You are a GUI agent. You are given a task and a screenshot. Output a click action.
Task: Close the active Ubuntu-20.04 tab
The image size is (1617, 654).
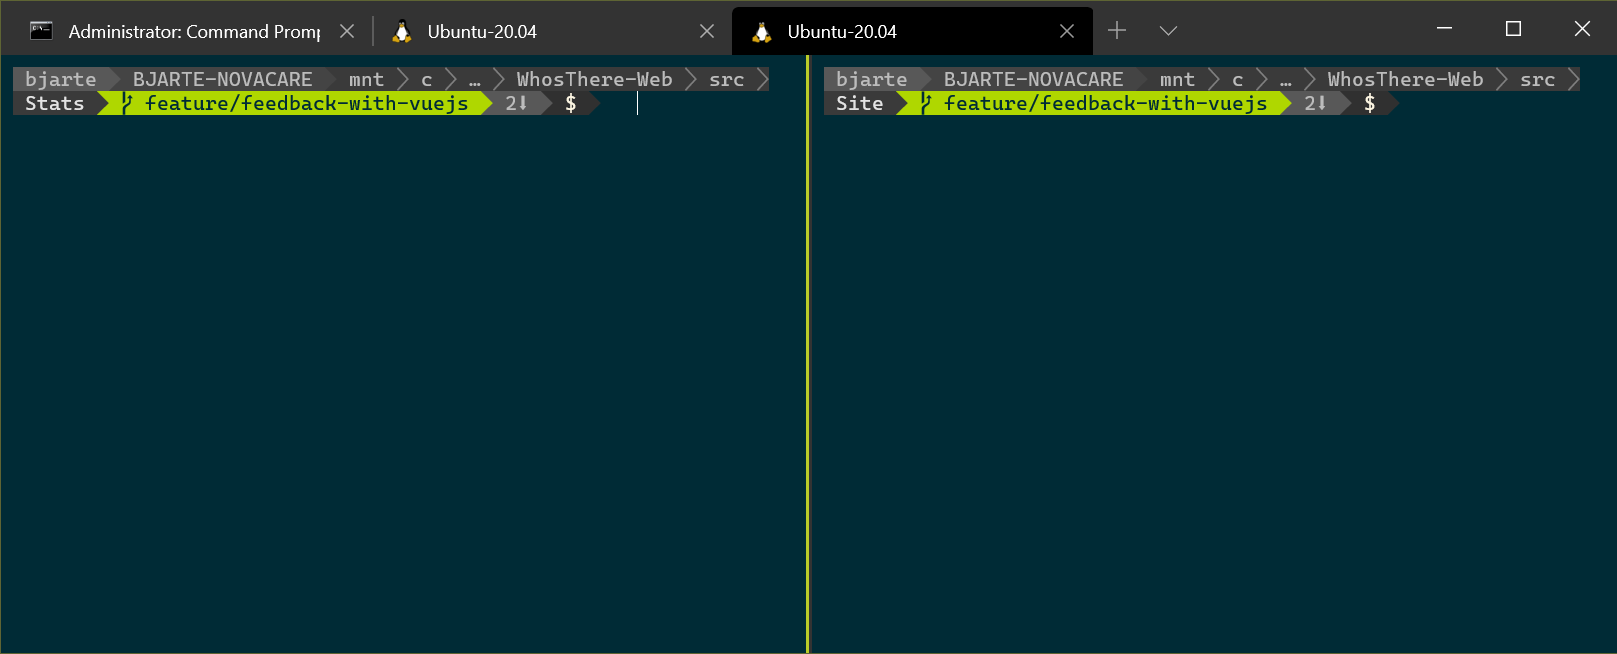coord(1067,31)
